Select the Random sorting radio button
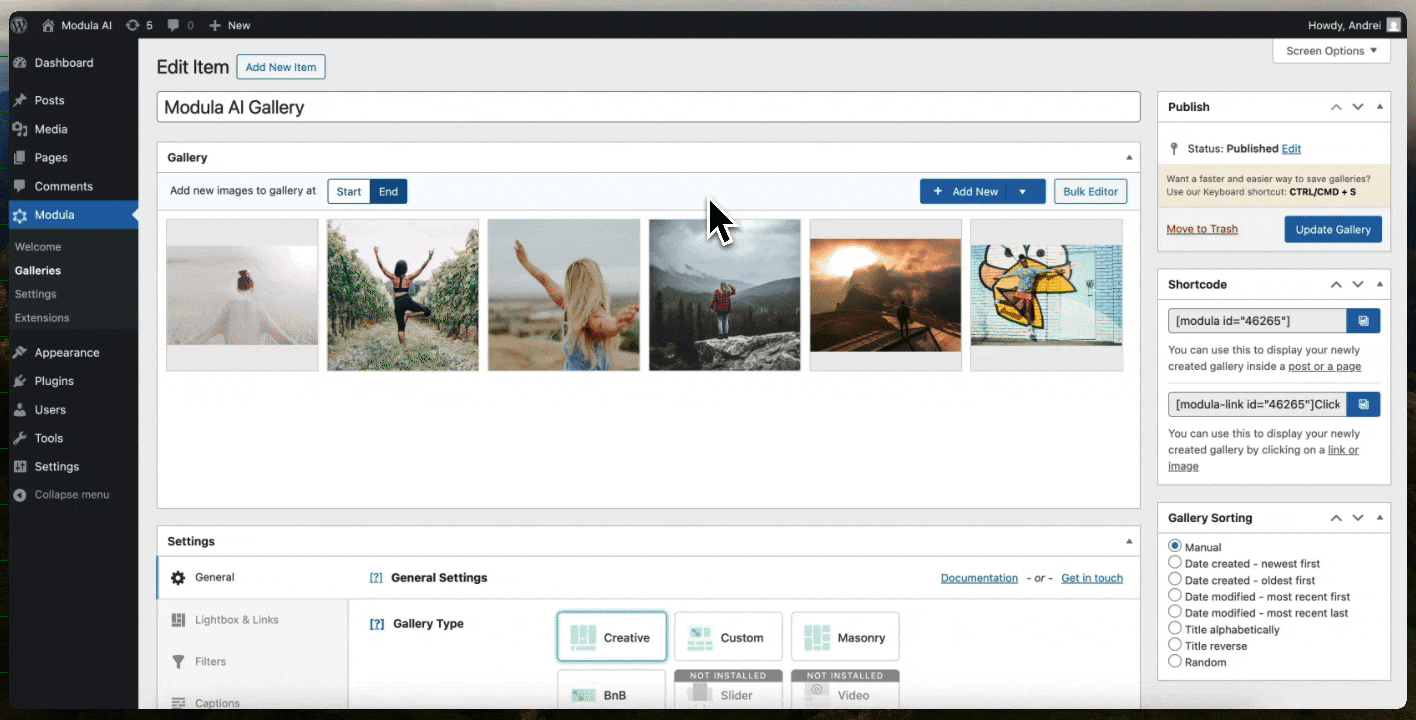The image size is (1416, 720). 1175,661
